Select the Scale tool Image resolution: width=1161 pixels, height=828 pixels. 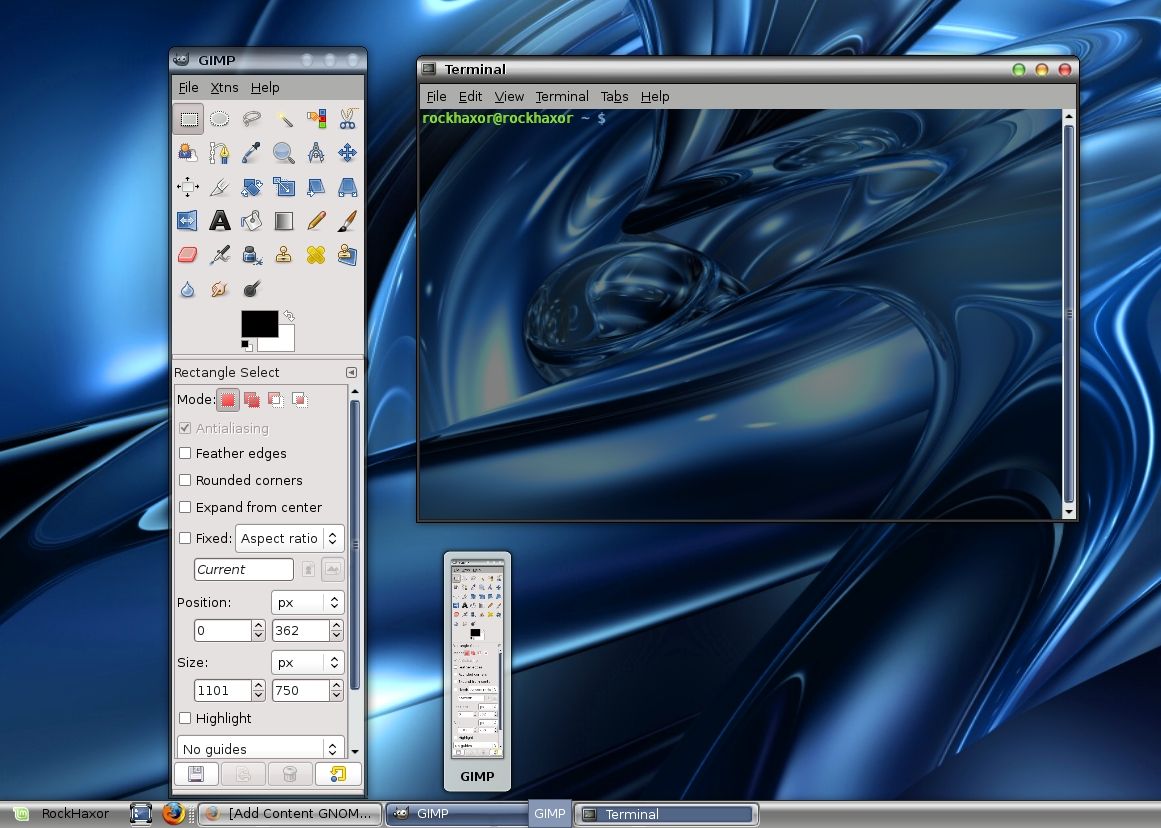click(284, 187)
